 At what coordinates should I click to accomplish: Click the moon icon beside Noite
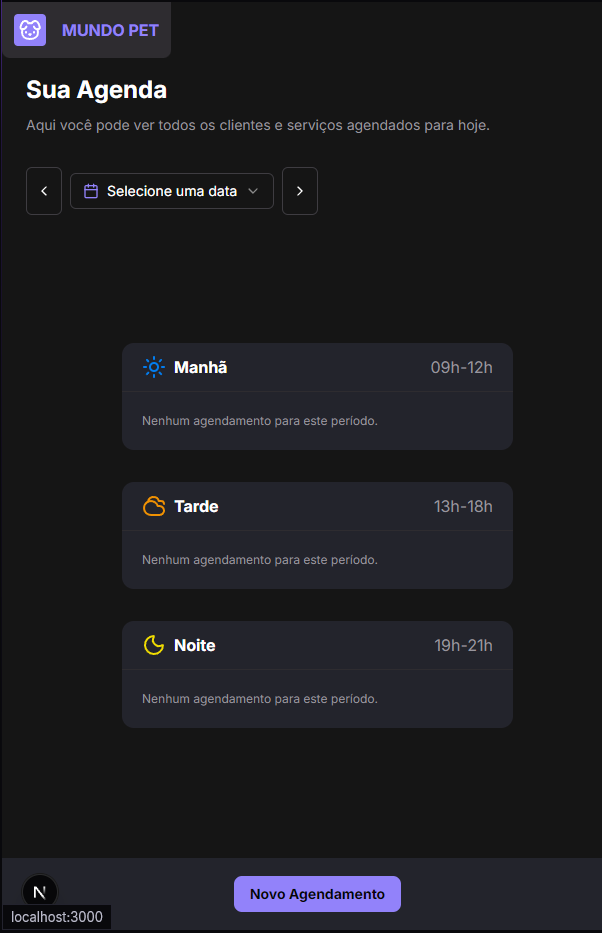coord(153,645)
